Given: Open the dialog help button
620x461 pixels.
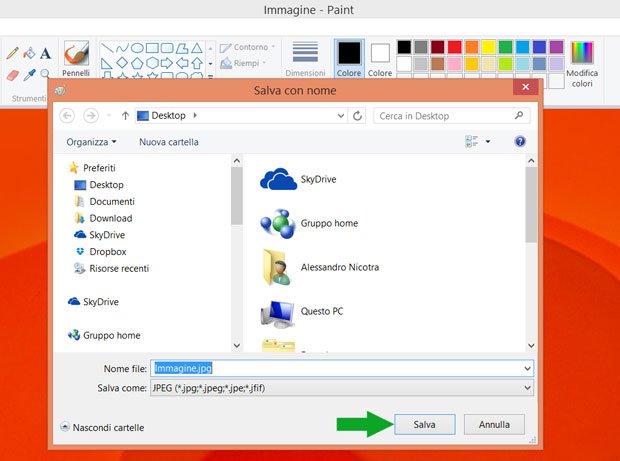Looking at the screenshot, I should [x=520, y=141].
